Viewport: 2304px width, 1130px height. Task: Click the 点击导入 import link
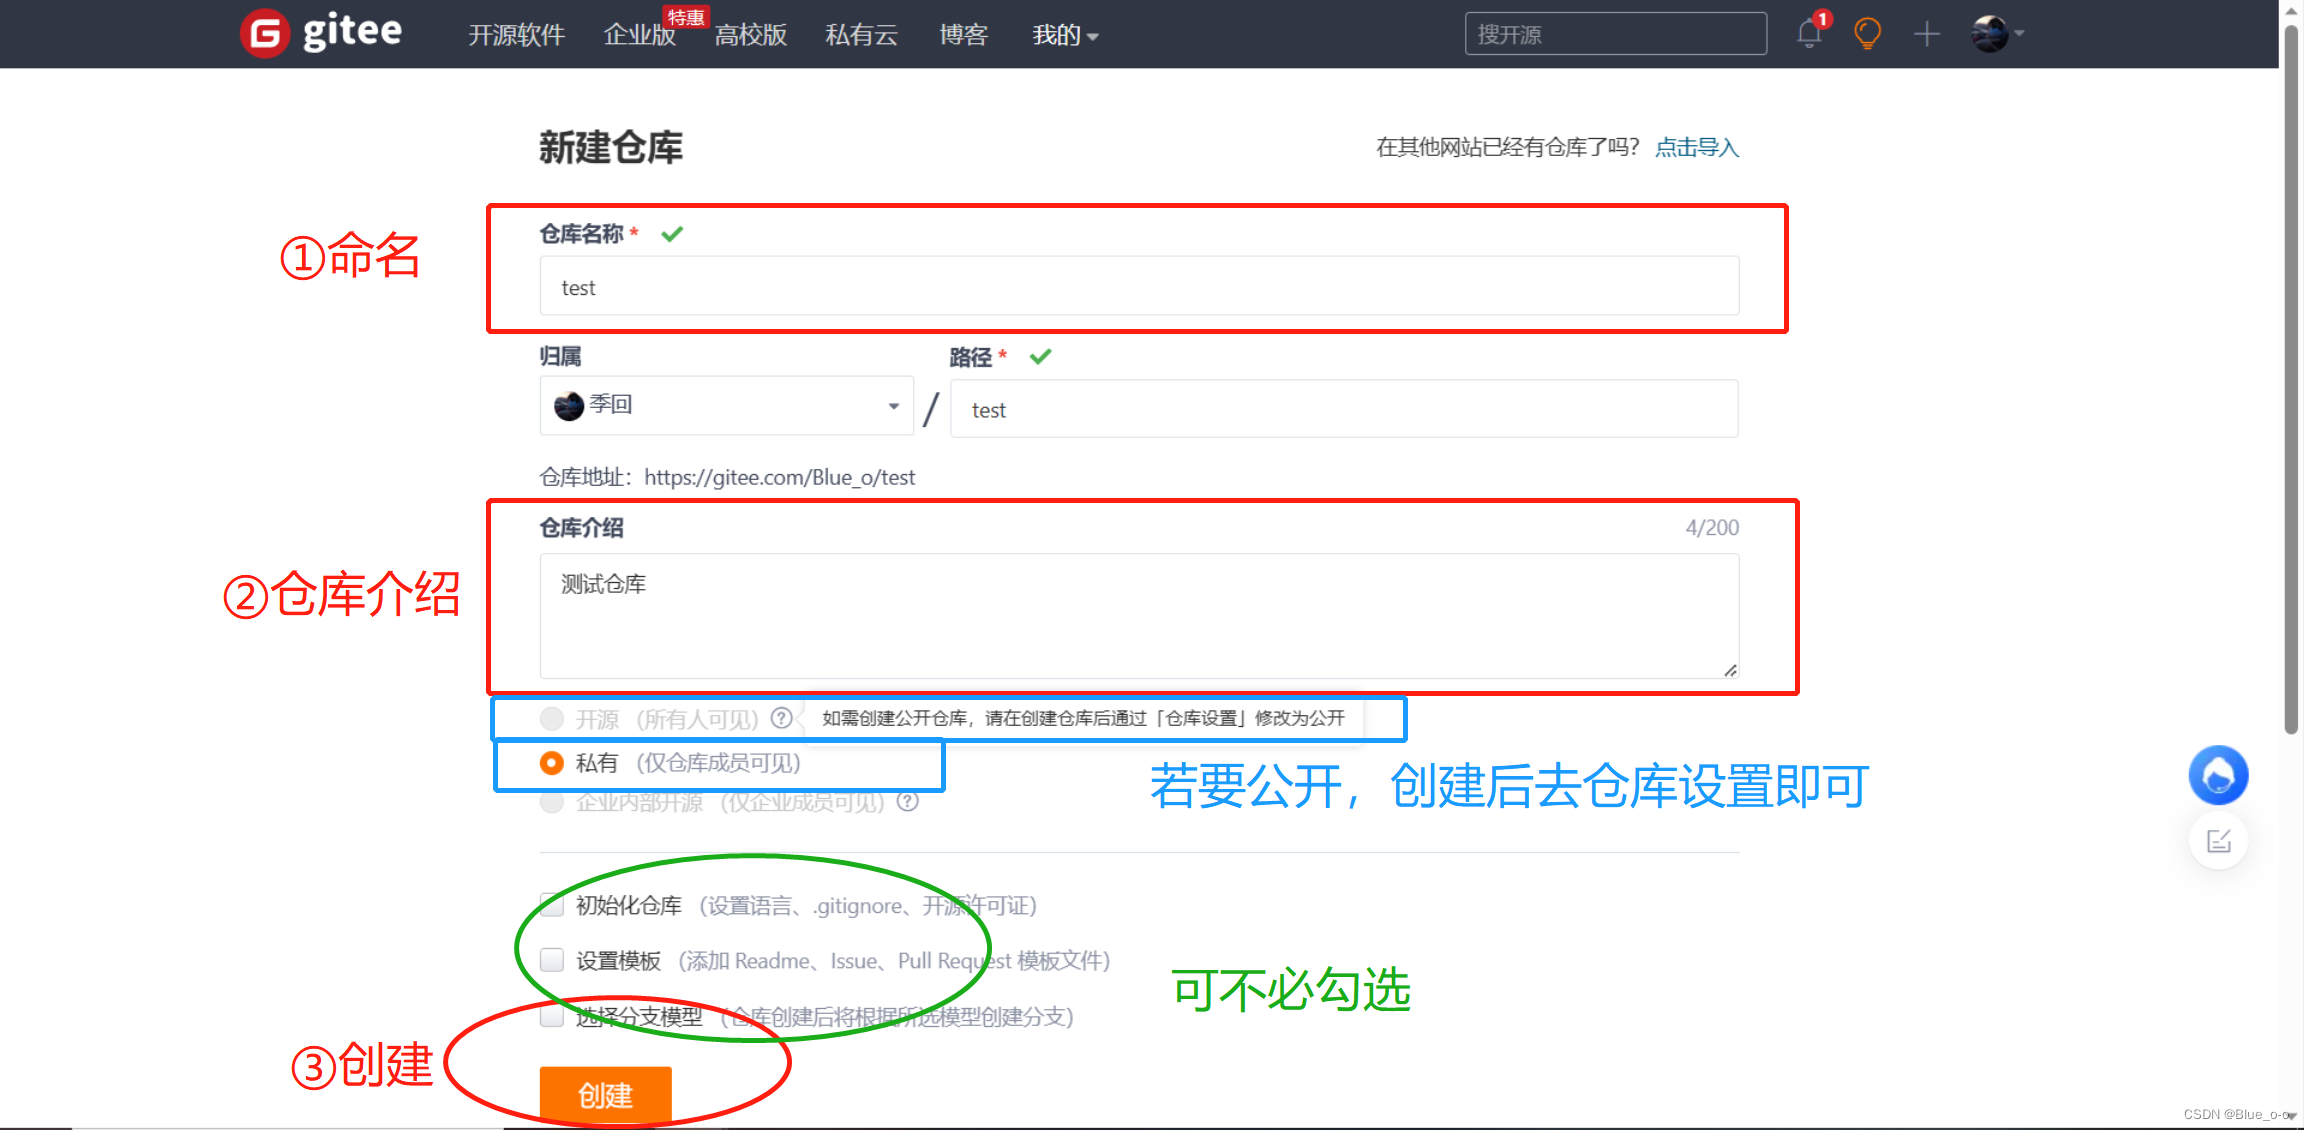(x=1696, y=147)
